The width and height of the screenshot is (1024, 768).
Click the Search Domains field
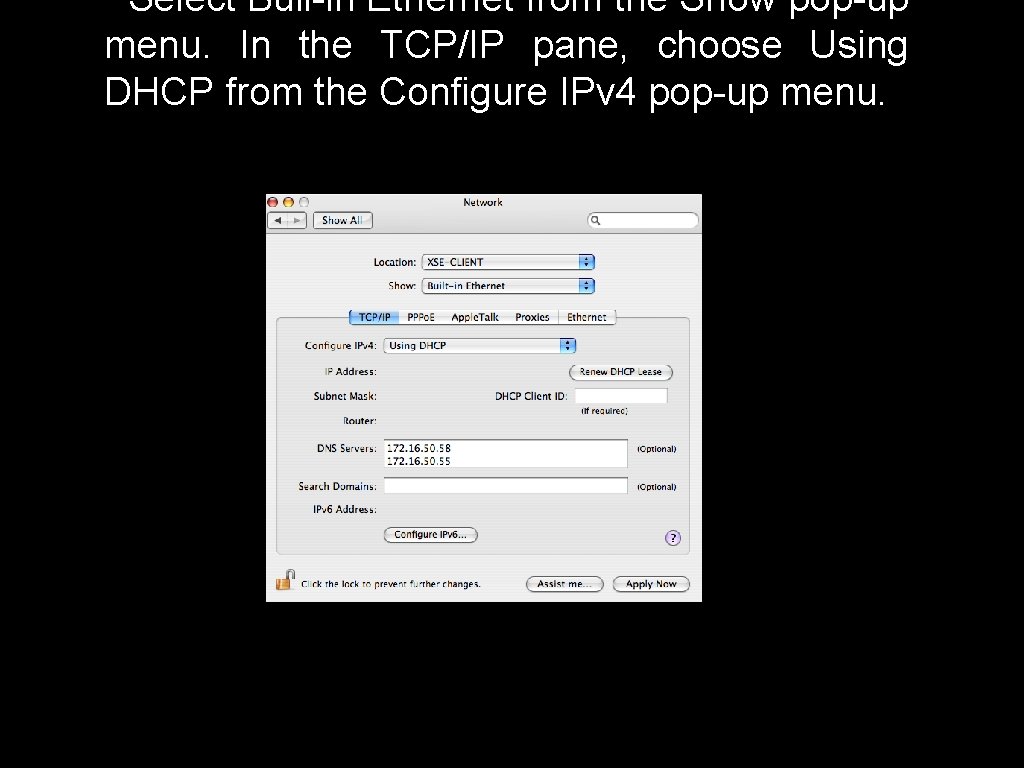coord(505,486)
